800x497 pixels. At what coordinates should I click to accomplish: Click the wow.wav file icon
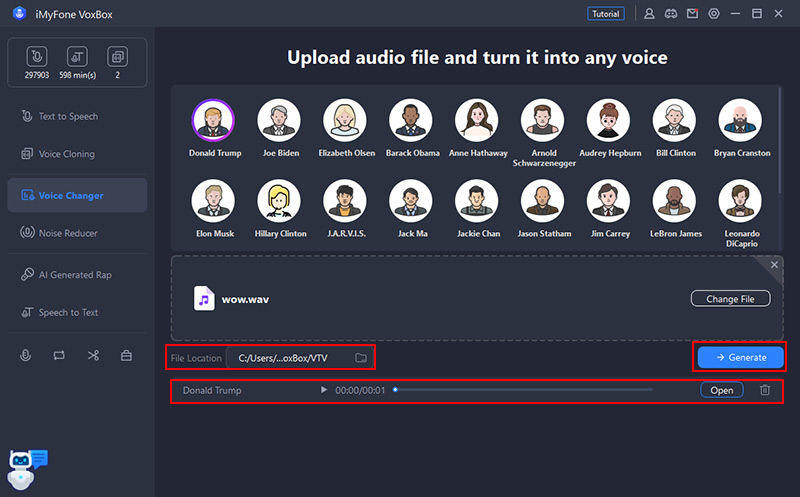(x=204, y=299)
